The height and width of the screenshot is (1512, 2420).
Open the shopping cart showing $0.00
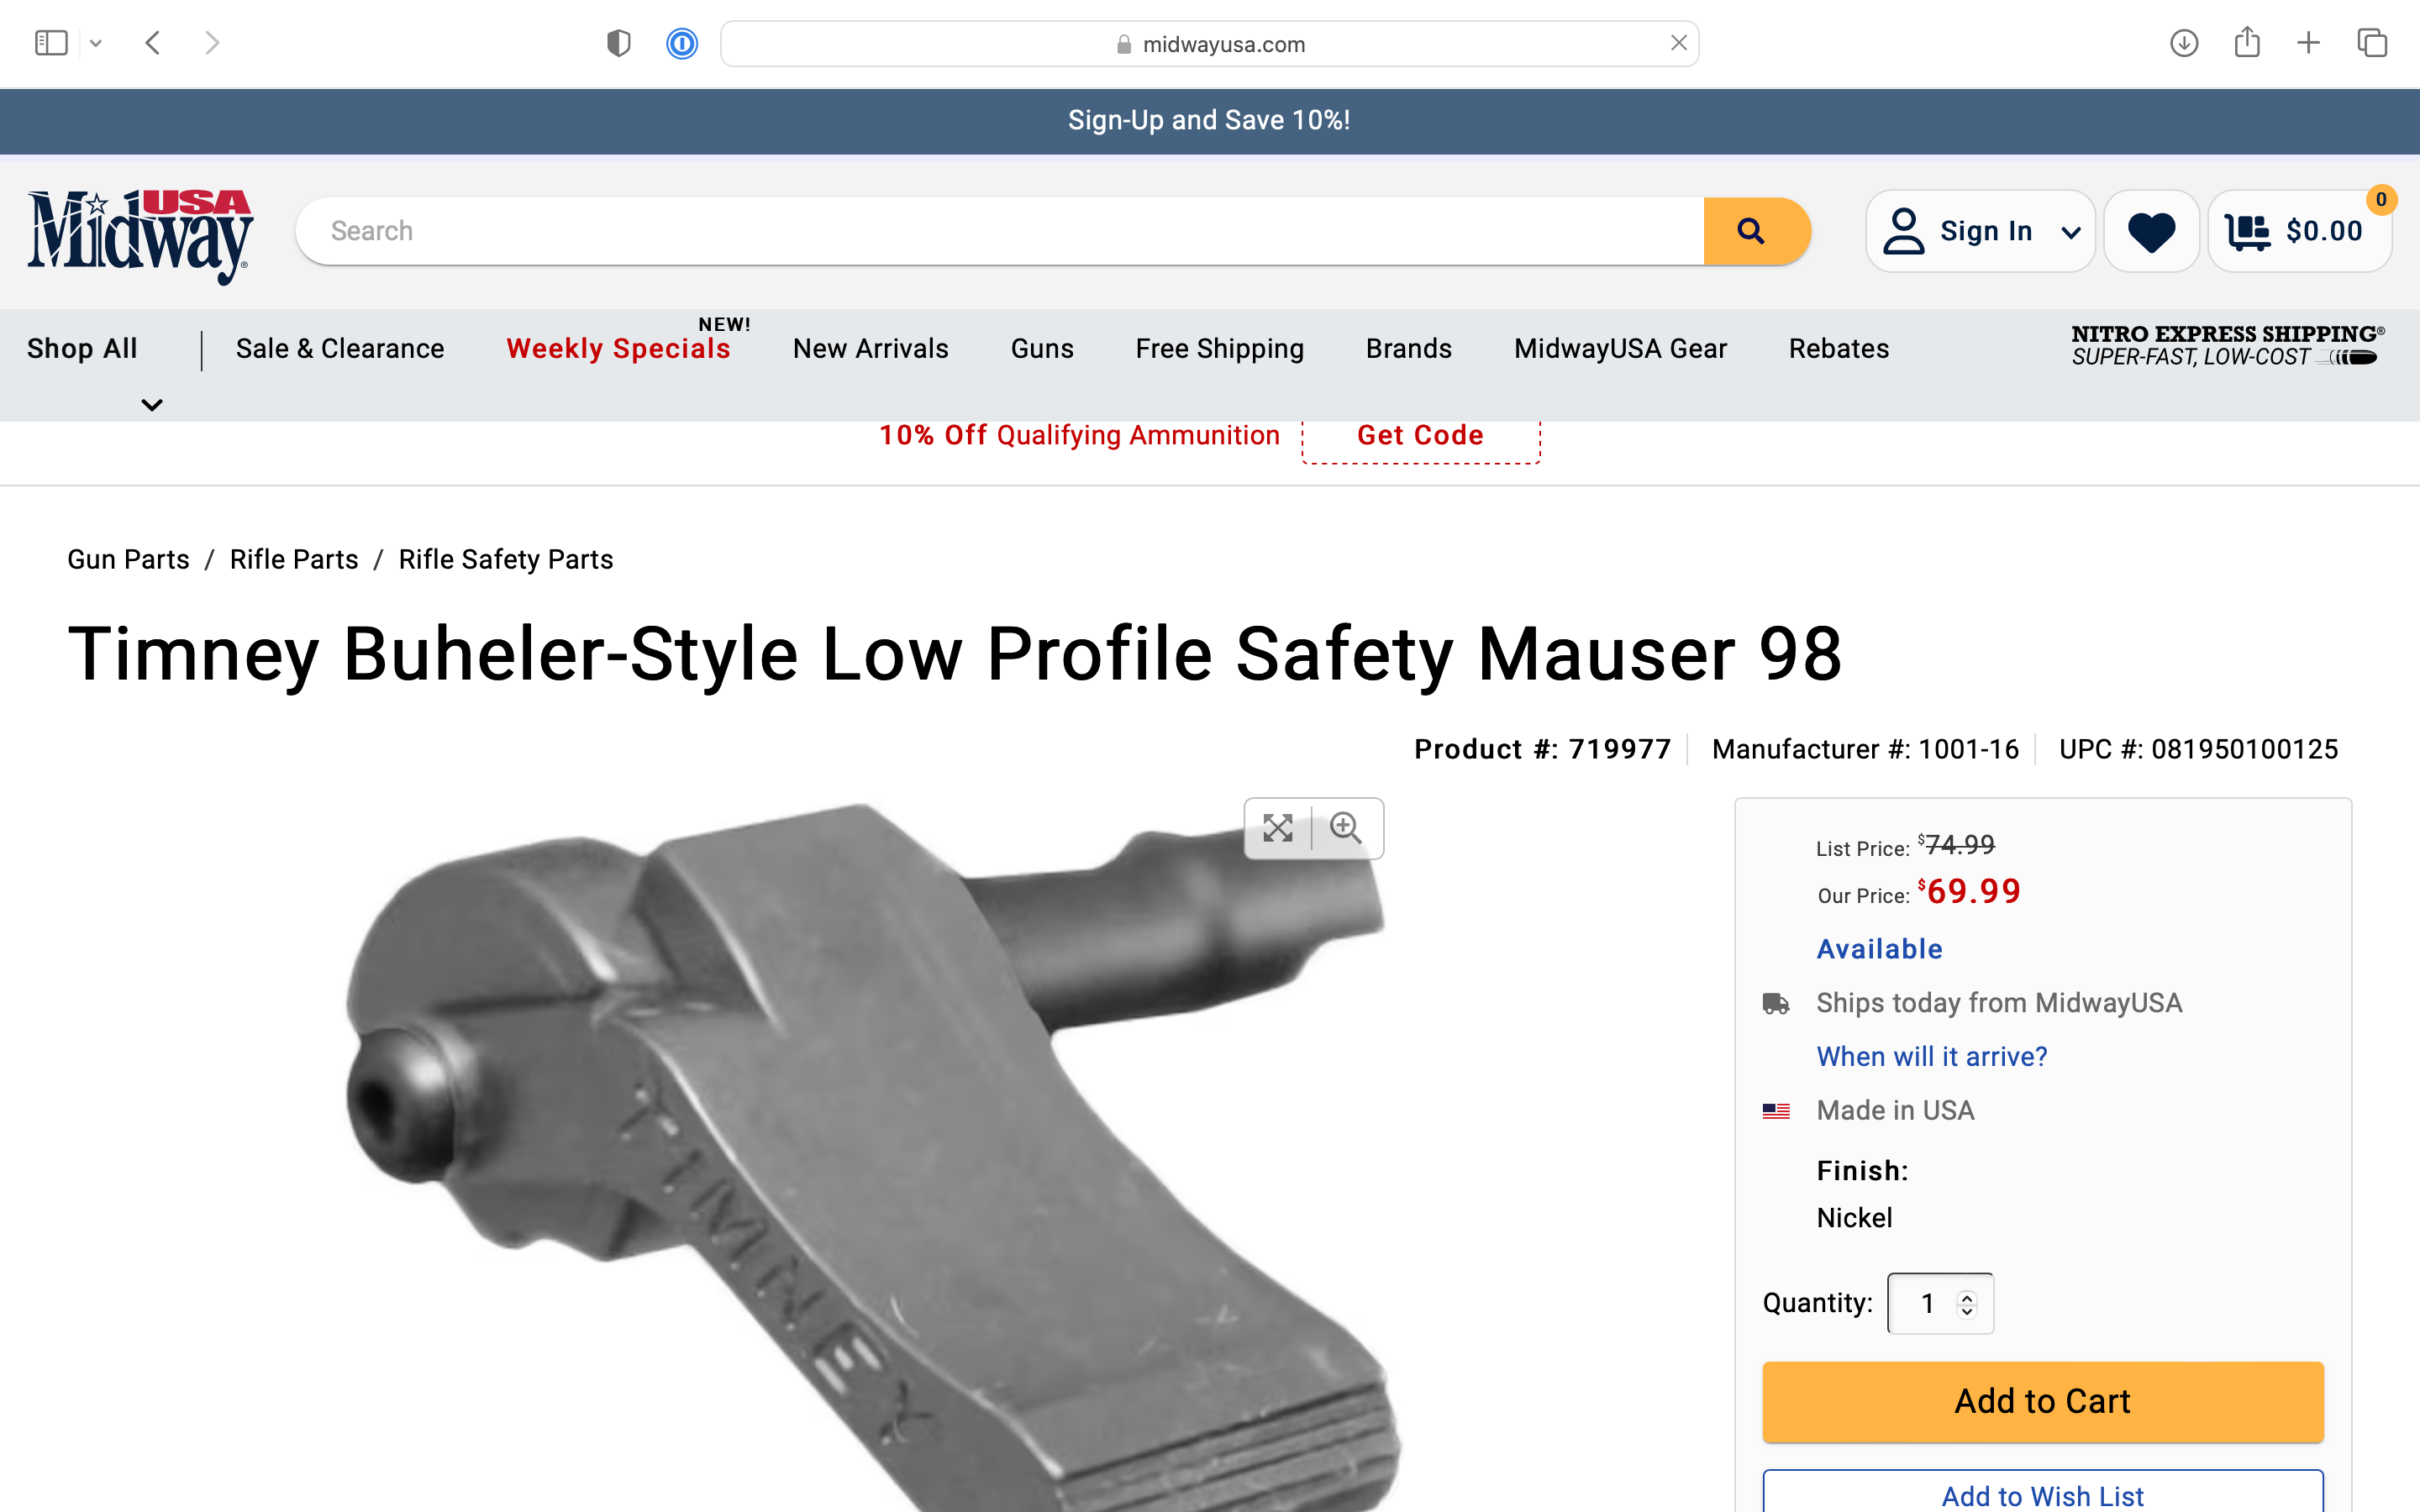point(2299,231)
